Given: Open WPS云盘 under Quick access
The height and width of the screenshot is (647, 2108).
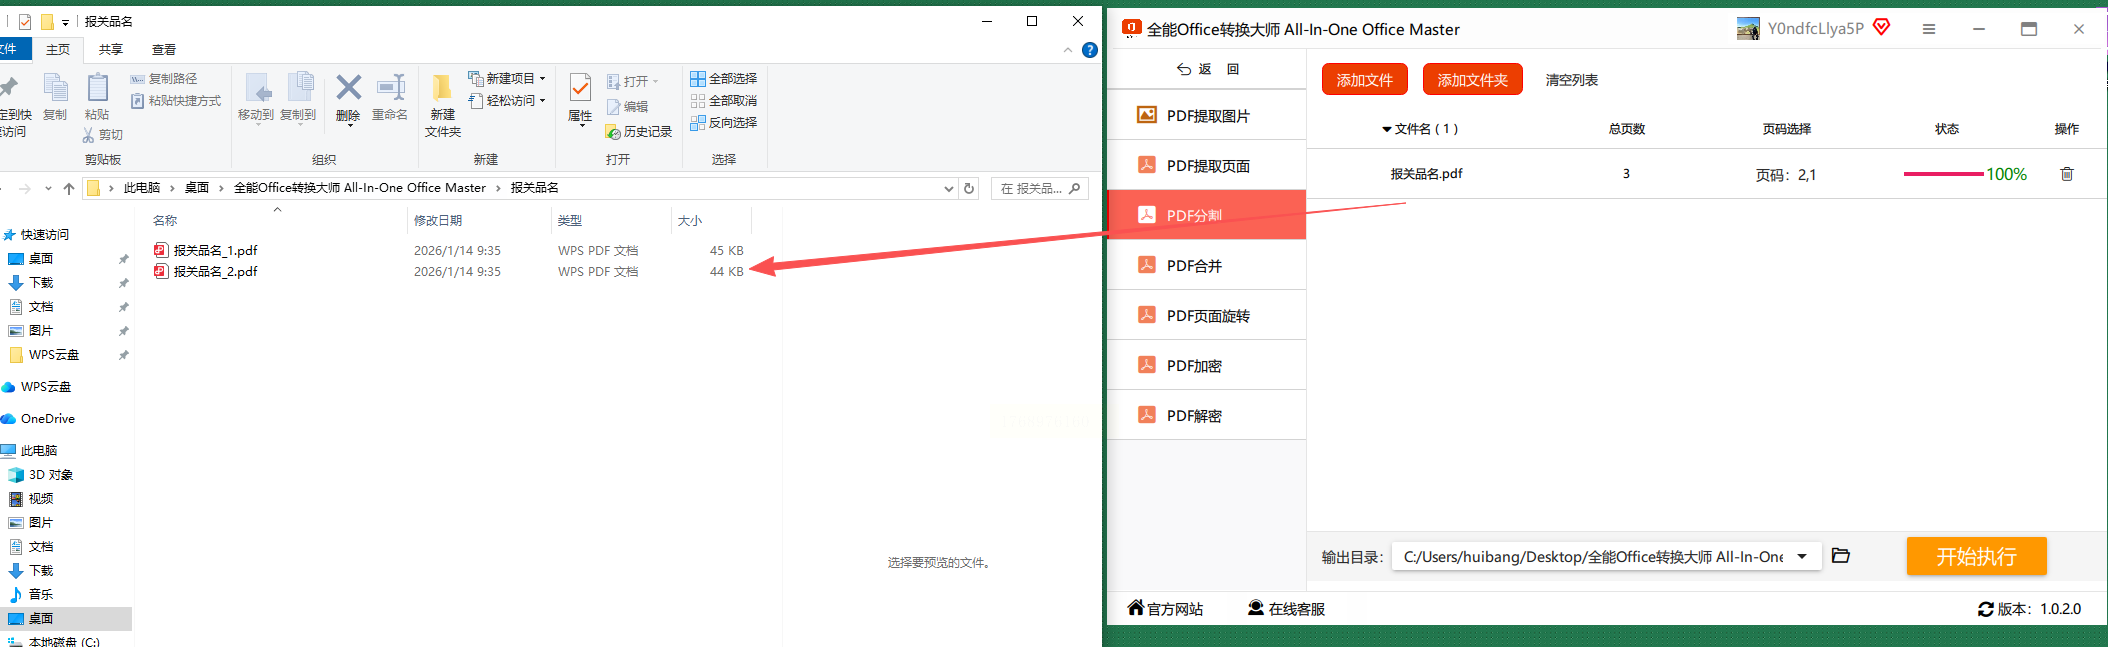Looking at the screenshot, I should 54,355.
